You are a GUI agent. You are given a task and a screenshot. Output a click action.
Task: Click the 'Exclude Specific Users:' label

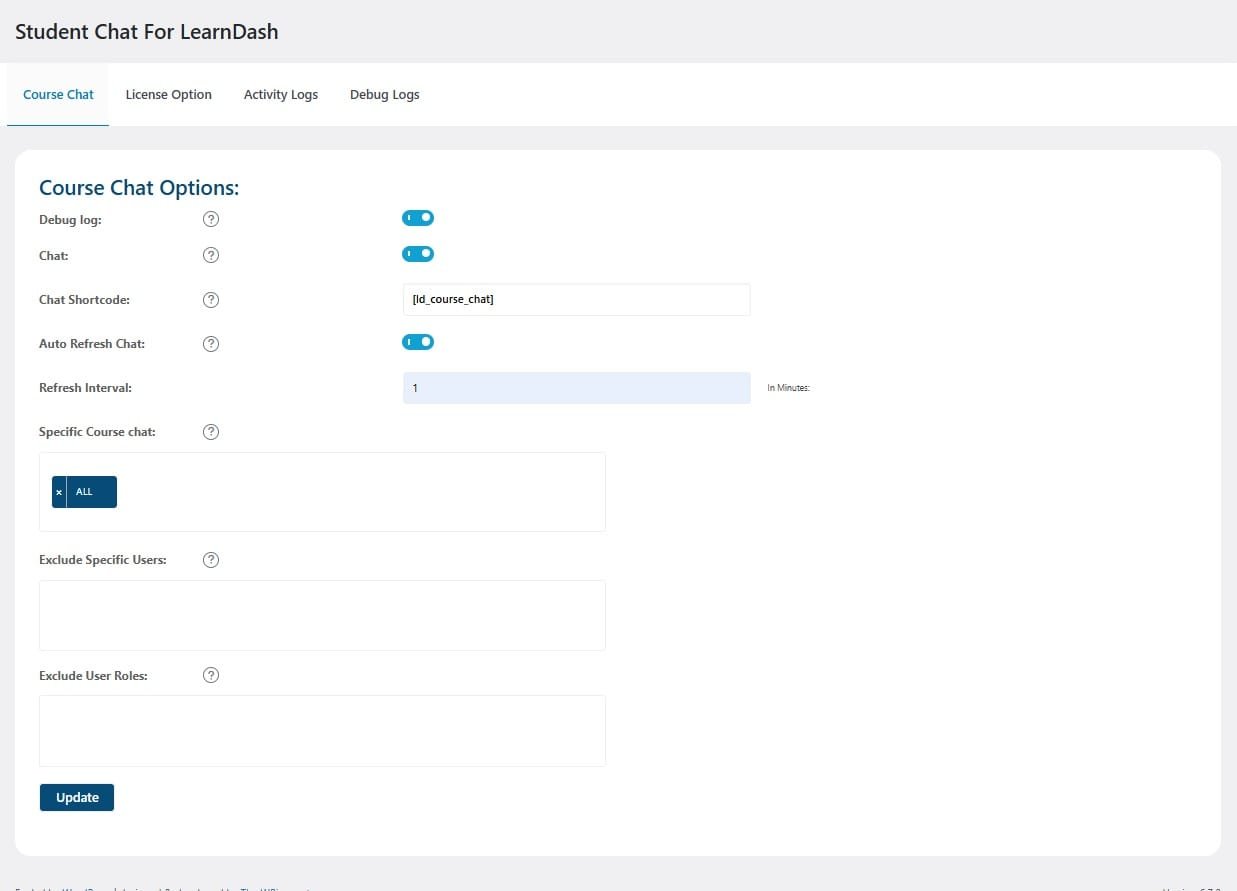[103, 560]
